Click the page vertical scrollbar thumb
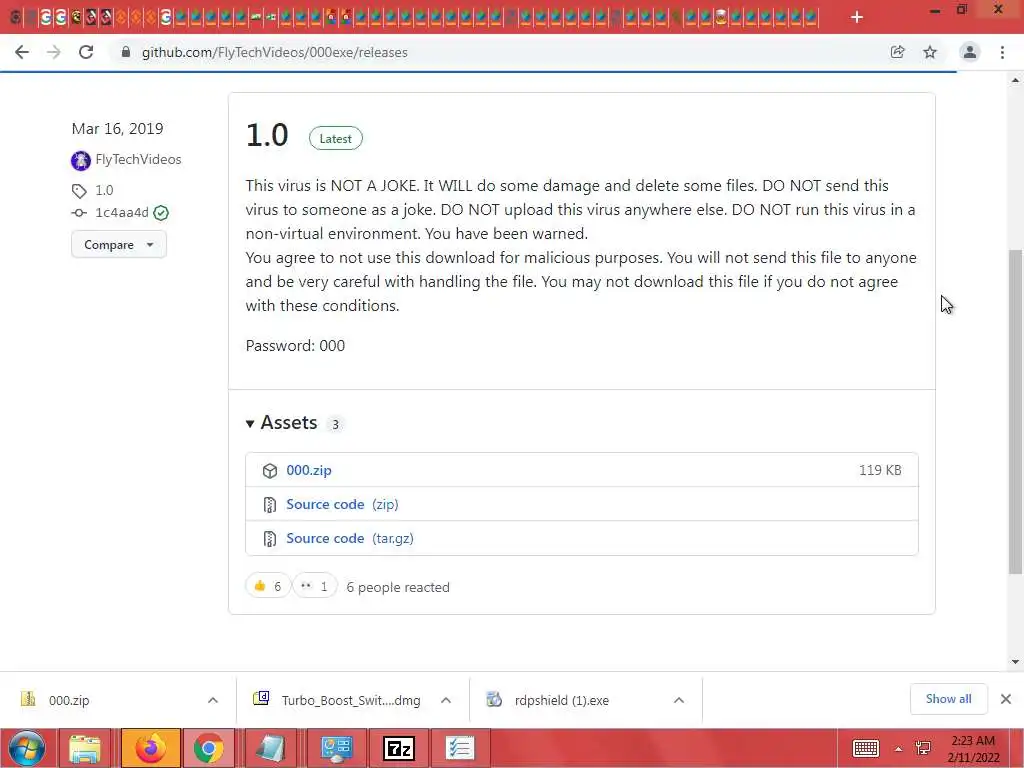 1015,411
